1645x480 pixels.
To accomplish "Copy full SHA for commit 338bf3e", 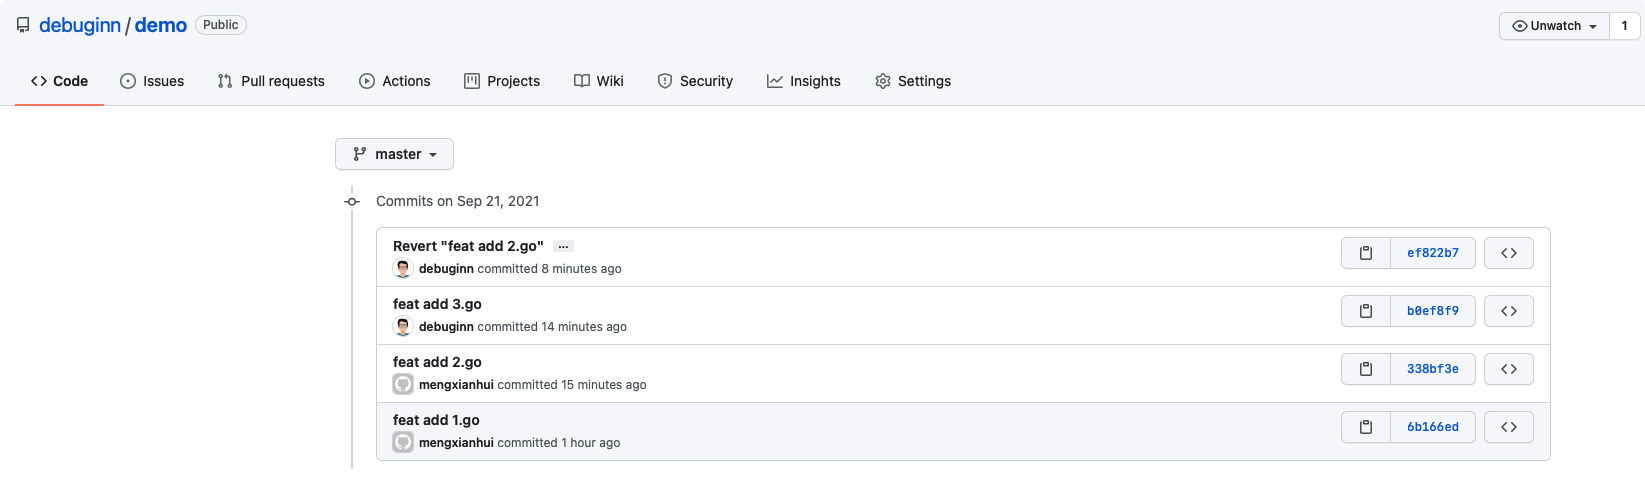I will (x=1365, y=369).
